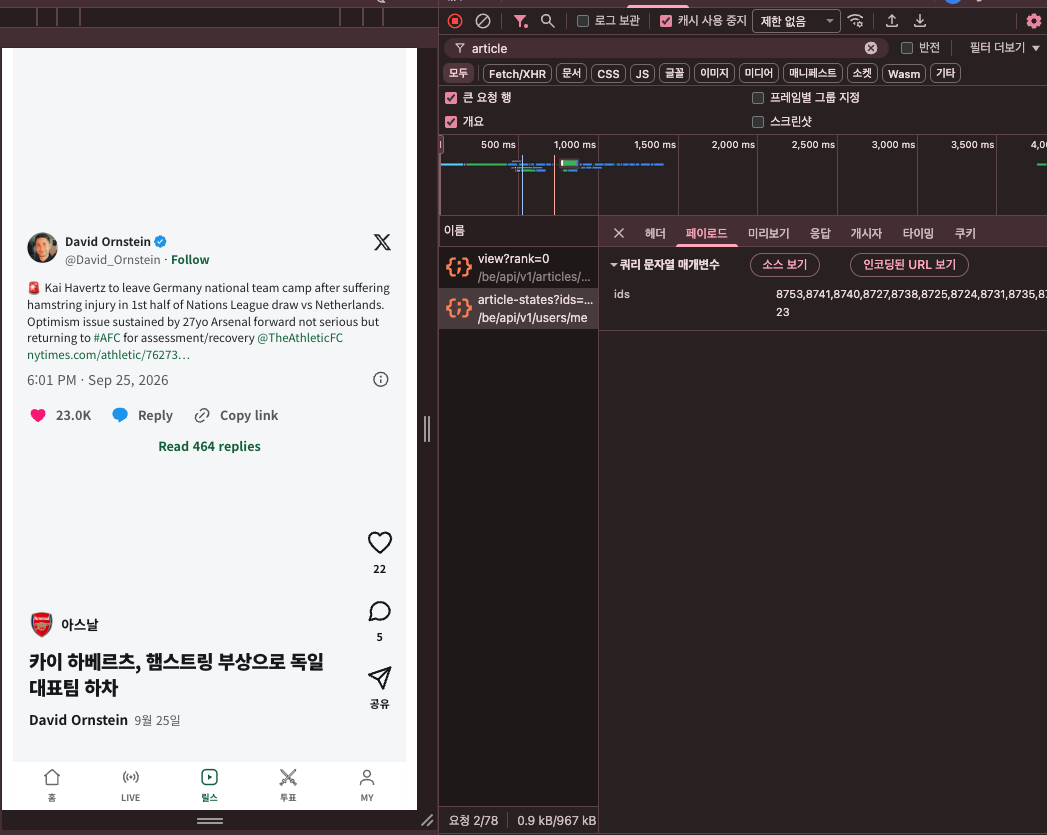Click the 소스 보기 button
Viewport: 1047px width, 835px height.
coord(785,265)
